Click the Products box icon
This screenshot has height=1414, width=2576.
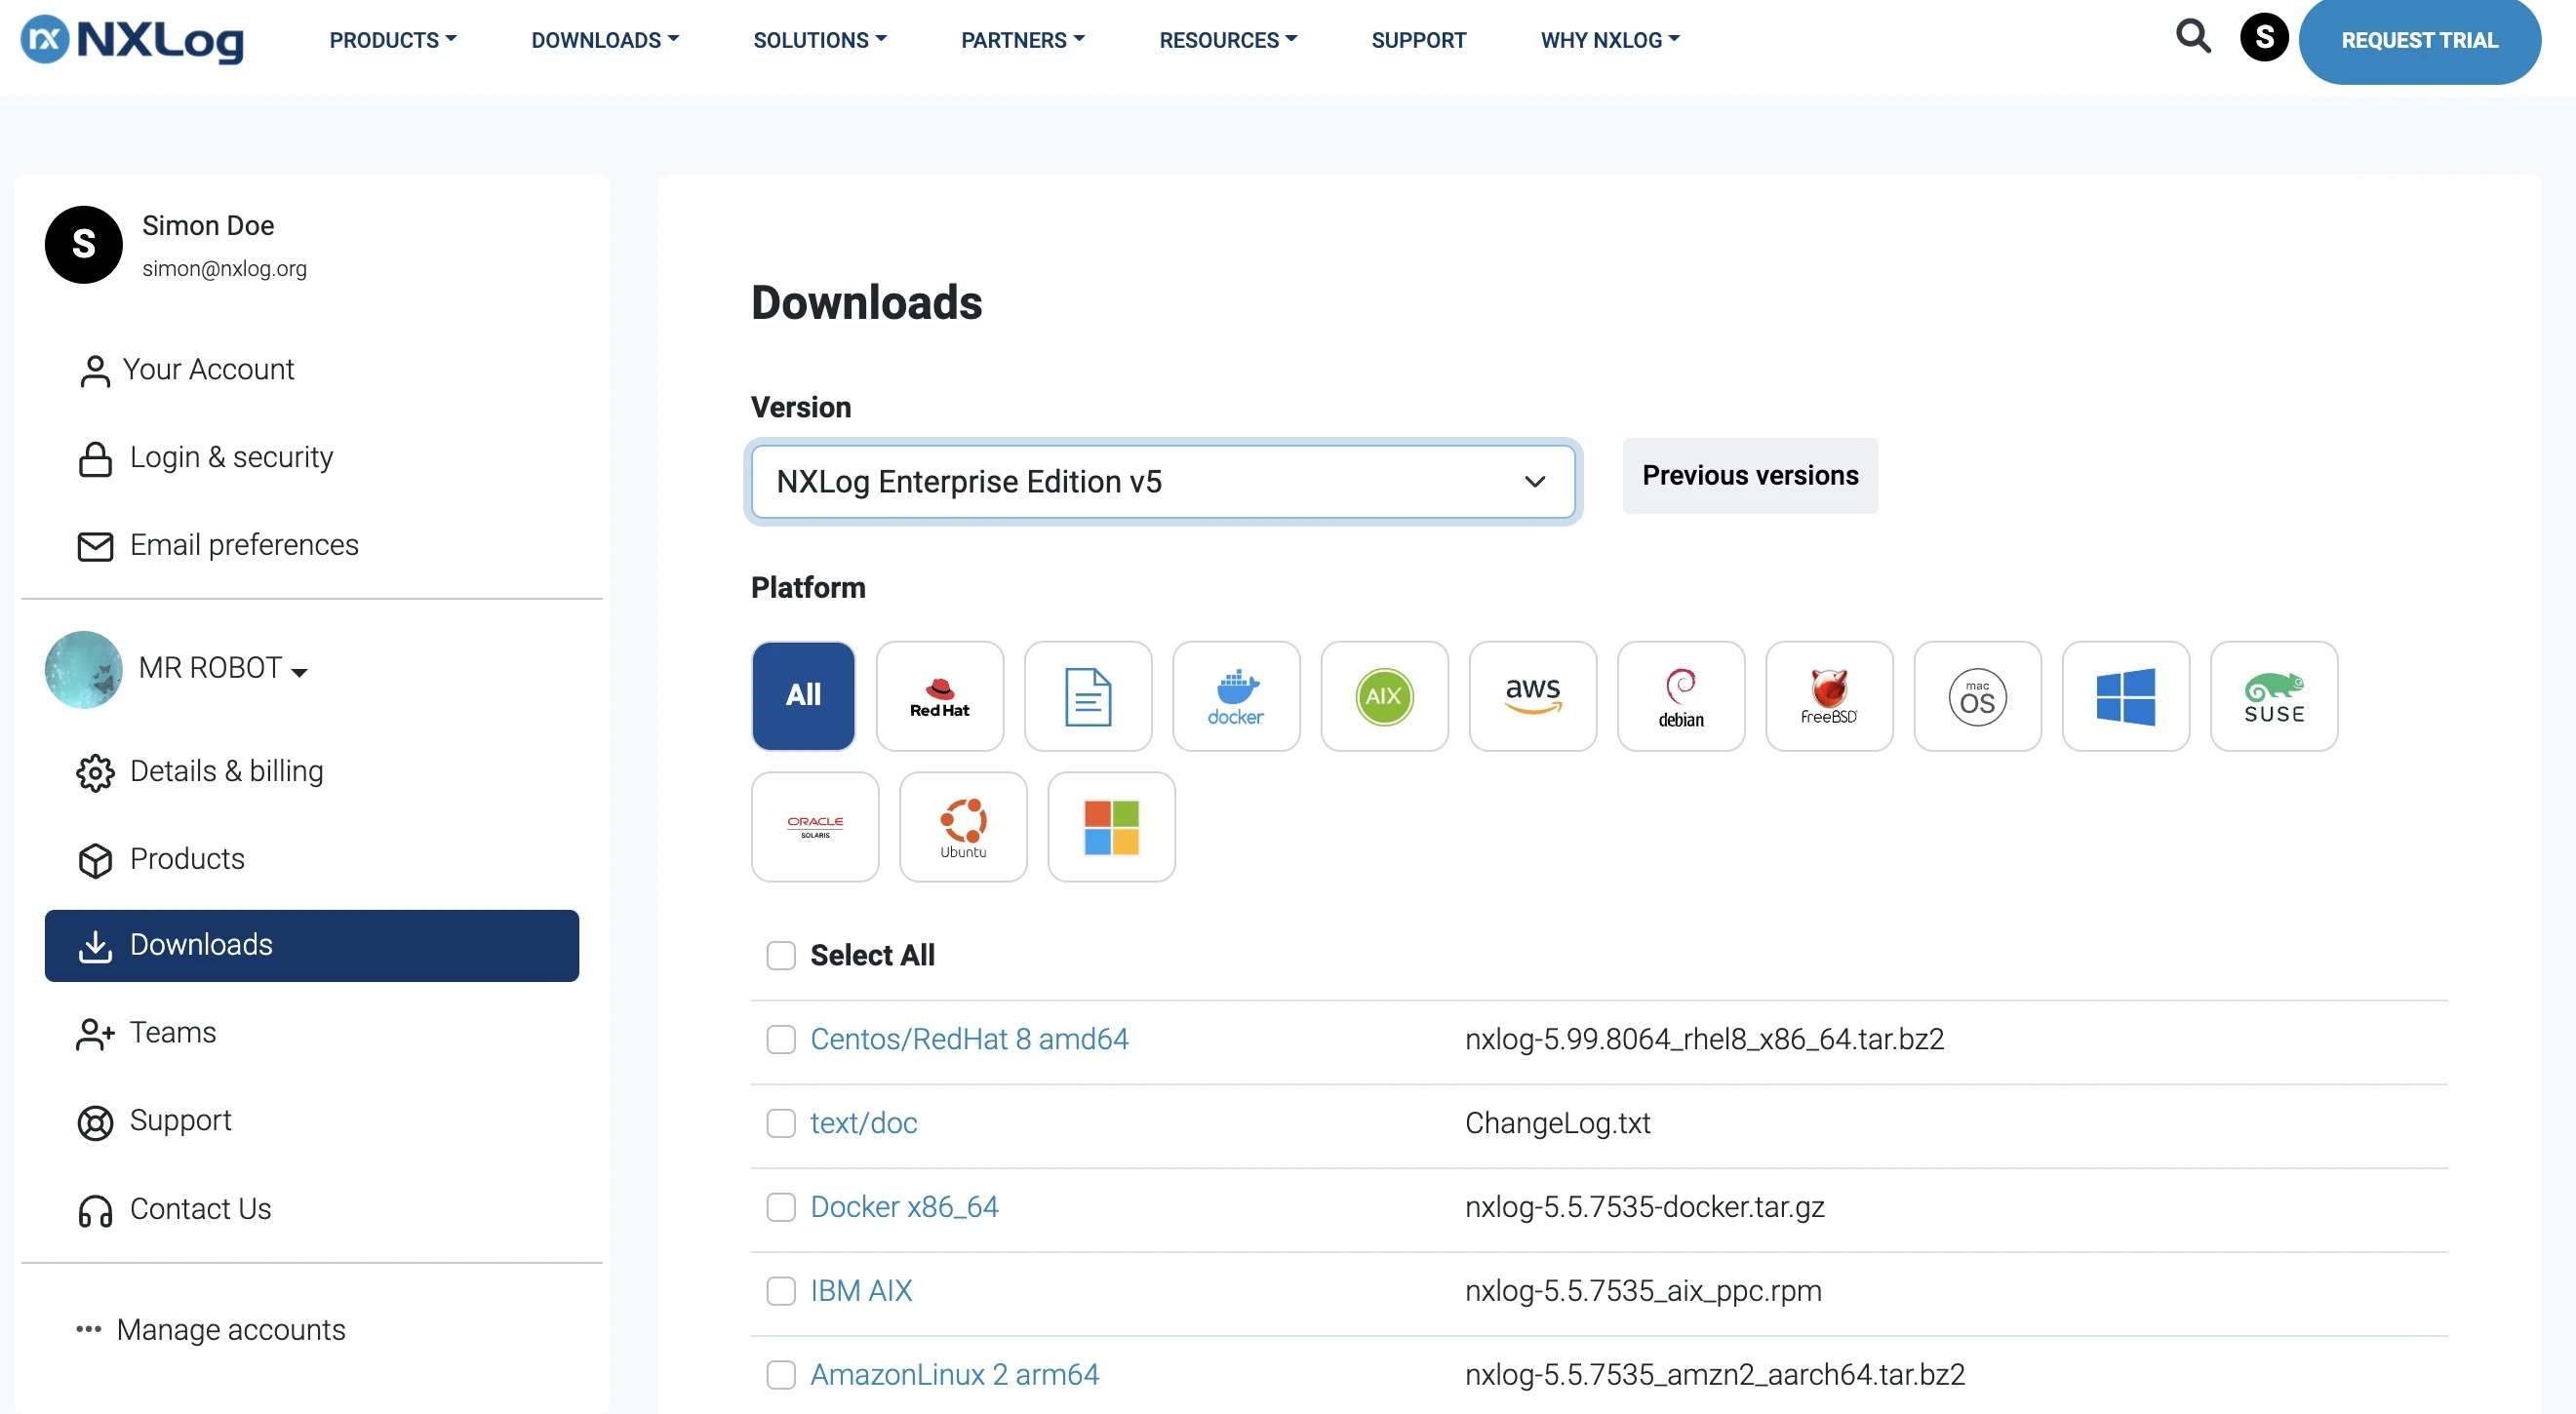point(95,860)
